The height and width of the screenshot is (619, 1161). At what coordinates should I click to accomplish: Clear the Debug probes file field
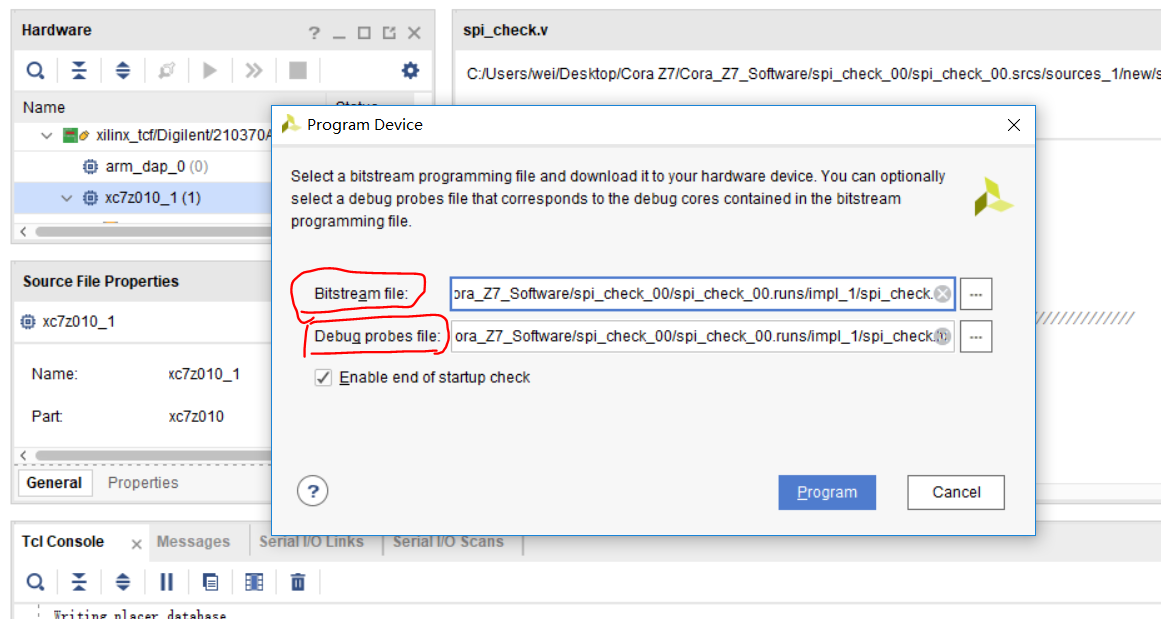[941, 336]
